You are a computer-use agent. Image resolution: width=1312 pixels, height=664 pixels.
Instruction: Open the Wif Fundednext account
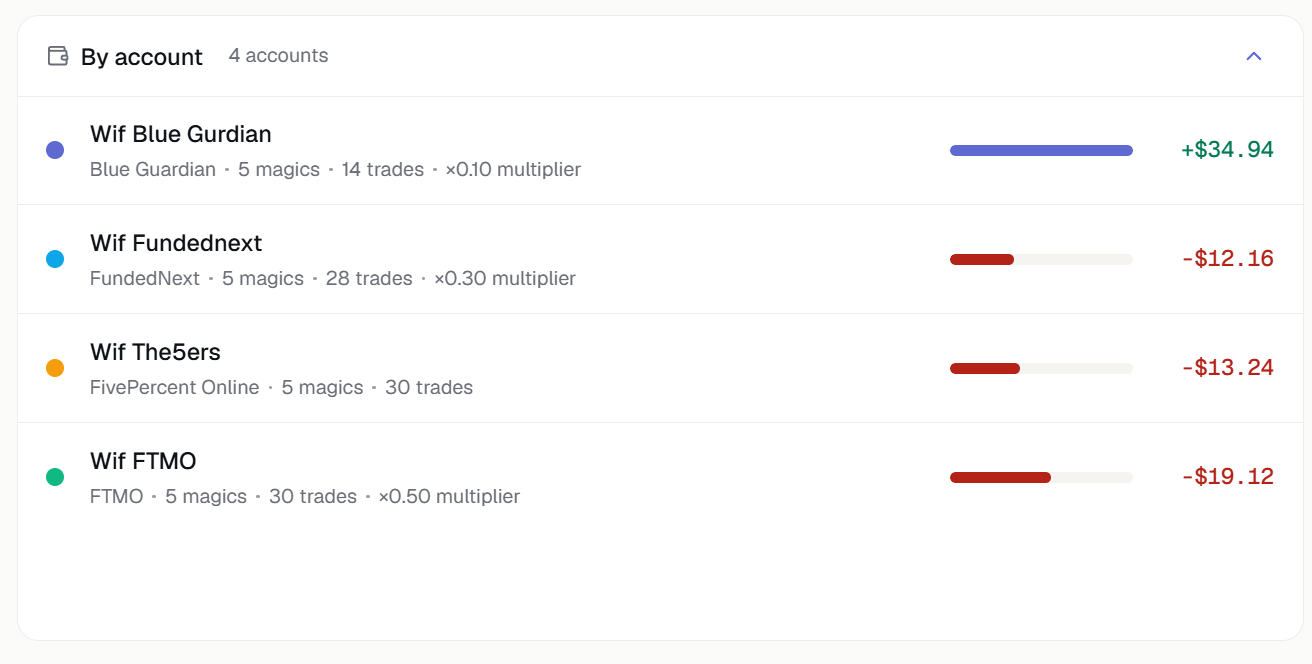(x=660, y=259)
